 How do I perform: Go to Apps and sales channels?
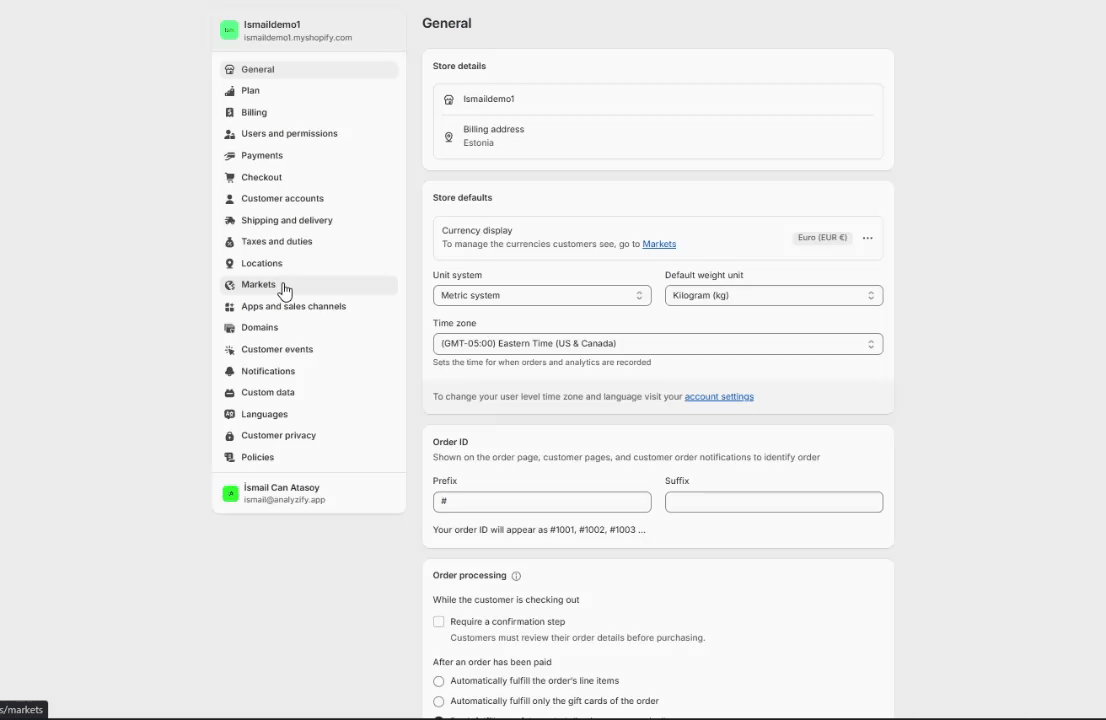[x=309, y=307]
